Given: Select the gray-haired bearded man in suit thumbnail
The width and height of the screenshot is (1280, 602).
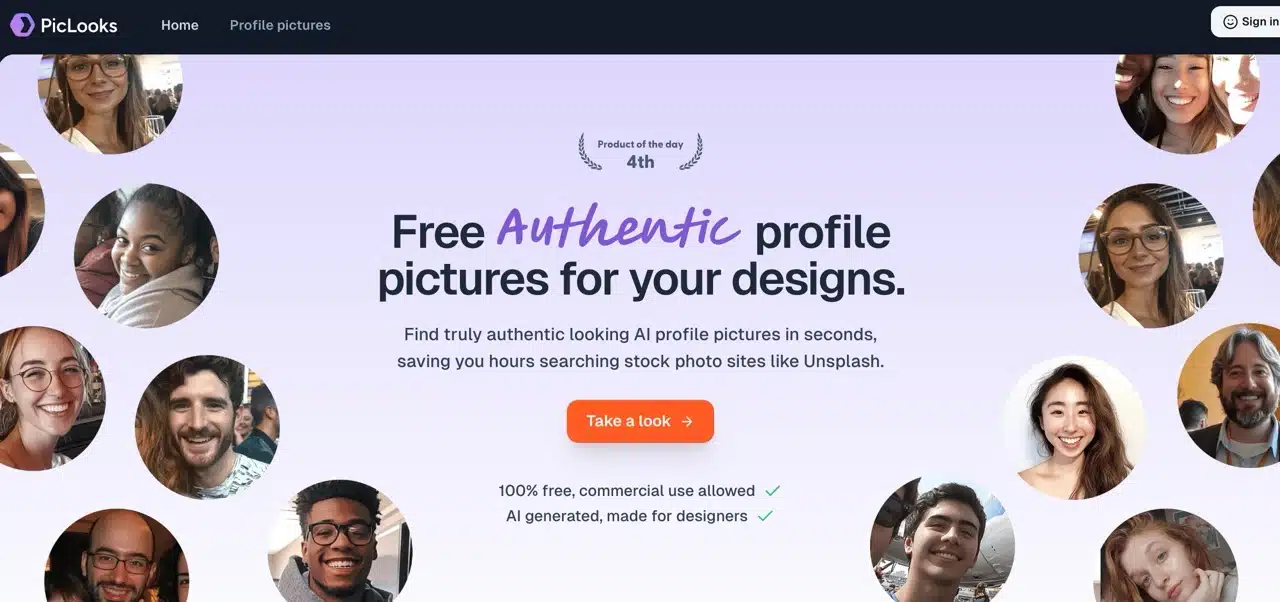Looking at the screenshot, I should click(x=1229, y=395).
